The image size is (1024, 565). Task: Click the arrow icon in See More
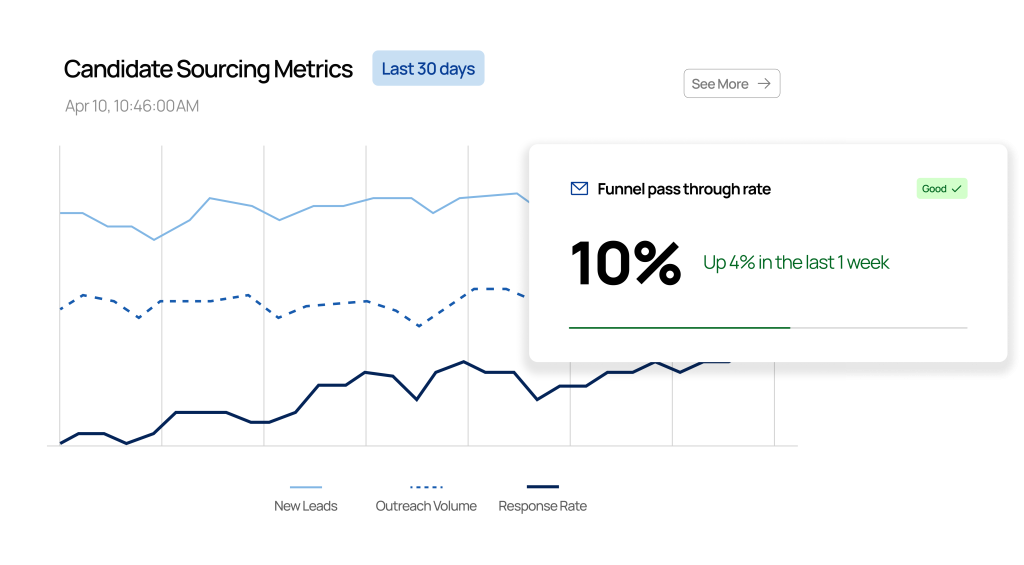click(764, 84)
